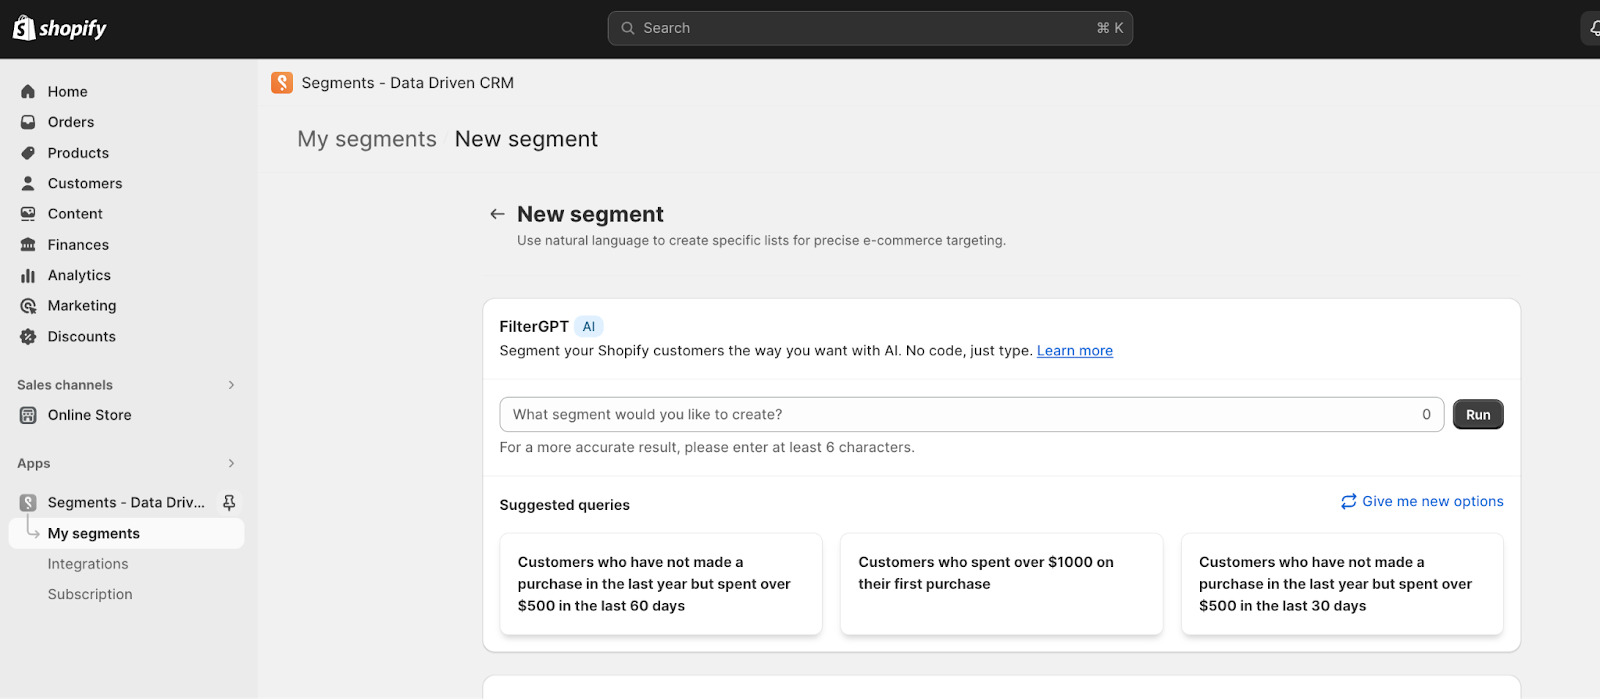Expand the Apps section chevron
1600x699 pixels.
click(x=231, y=463)
